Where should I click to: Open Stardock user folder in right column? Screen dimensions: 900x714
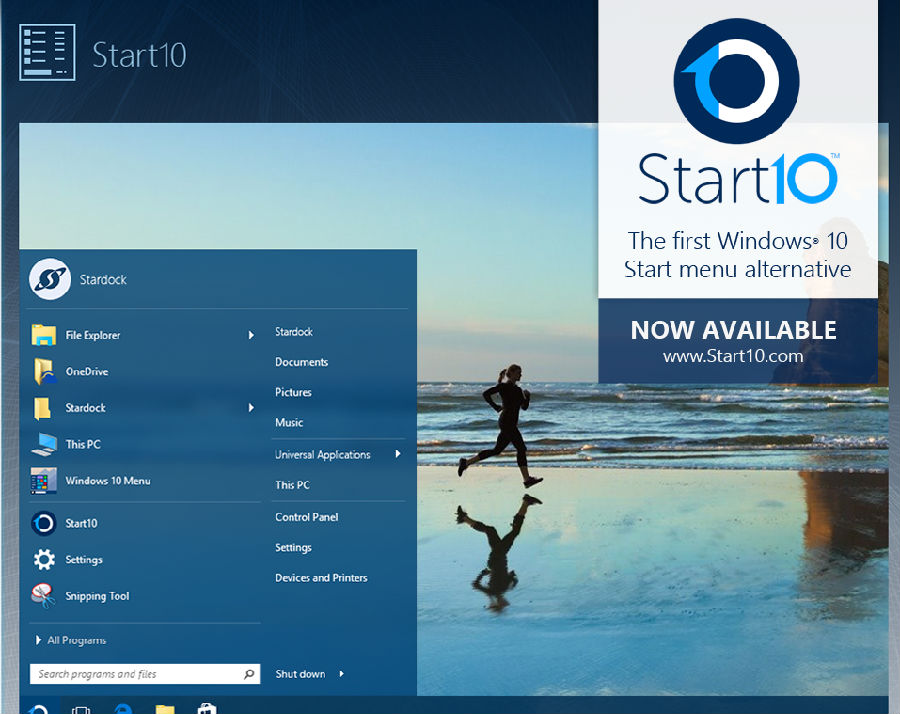(x=294, y=332)
